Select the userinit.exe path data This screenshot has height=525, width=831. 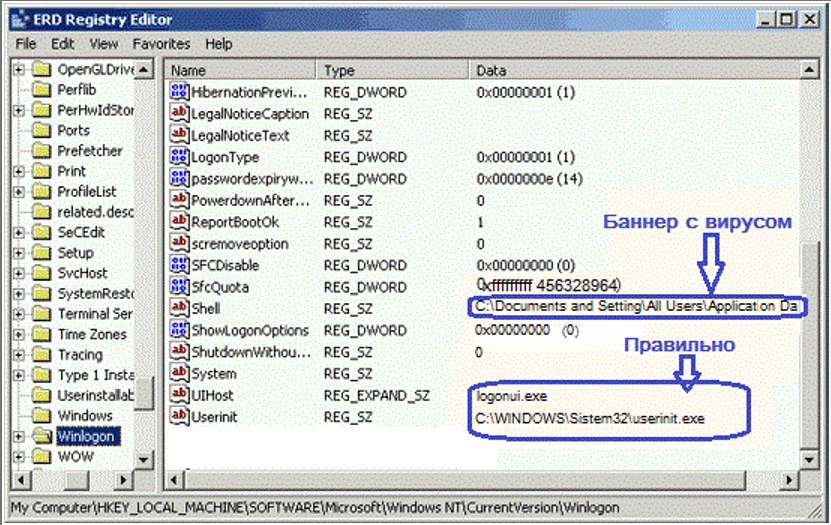(590, 419)
